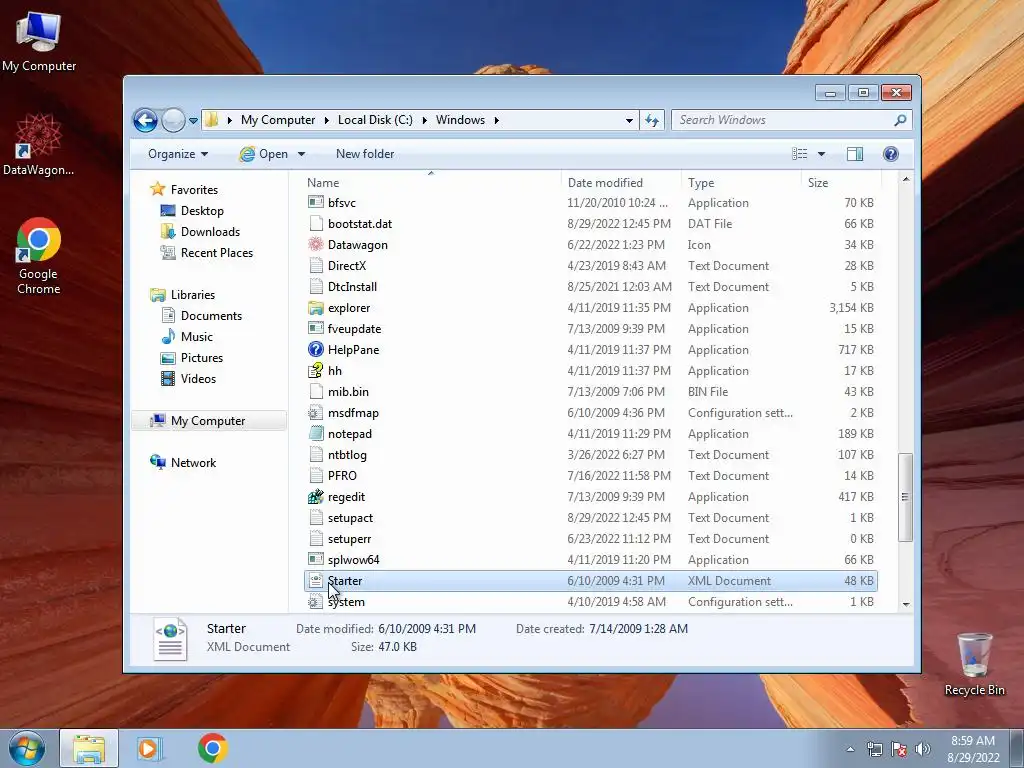Open the Start menu orb
The width and height of the screenshot is (1024, 768).
27,748
